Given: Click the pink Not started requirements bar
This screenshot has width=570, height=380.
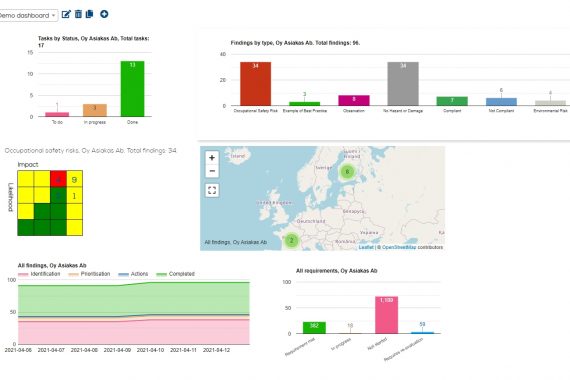Looking at the screenshot, I should click(x=386, y=315).
